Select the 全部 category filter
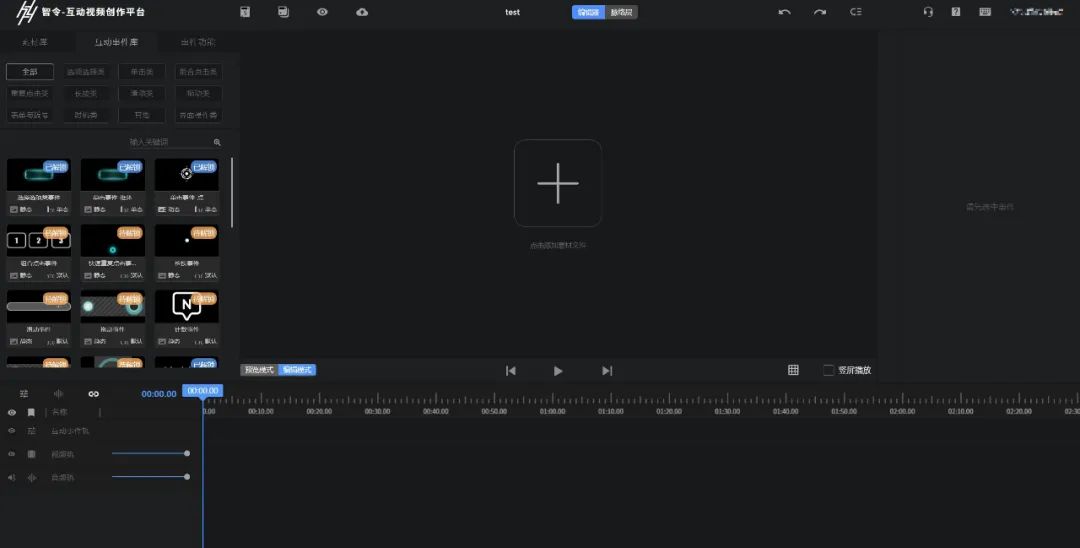Viewport: 1080px width, 548px height. [30, 72]
